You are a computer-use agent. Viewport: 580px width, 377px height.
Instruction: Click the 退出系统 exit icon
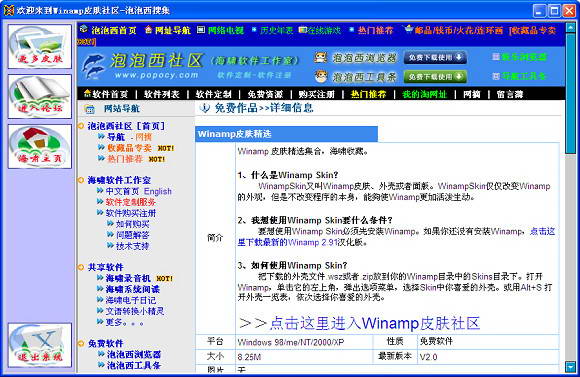coord(40,345)
